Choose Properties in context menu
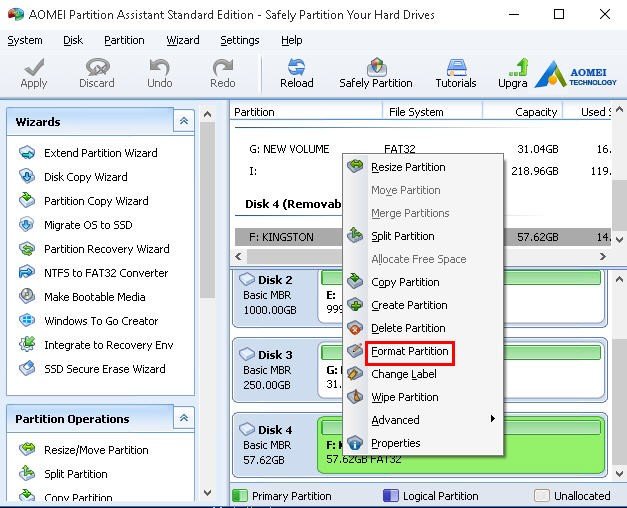 (423, 443)
